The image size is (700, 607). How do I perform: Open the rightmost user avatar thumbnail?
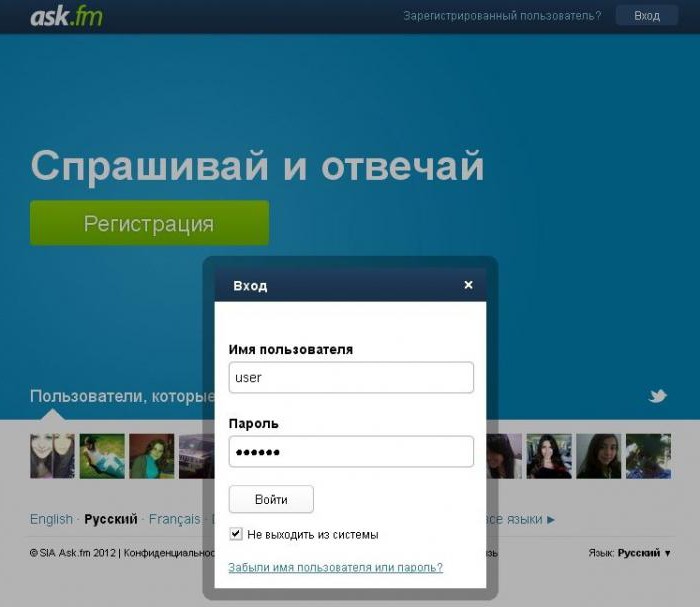[x=648, y=456]
